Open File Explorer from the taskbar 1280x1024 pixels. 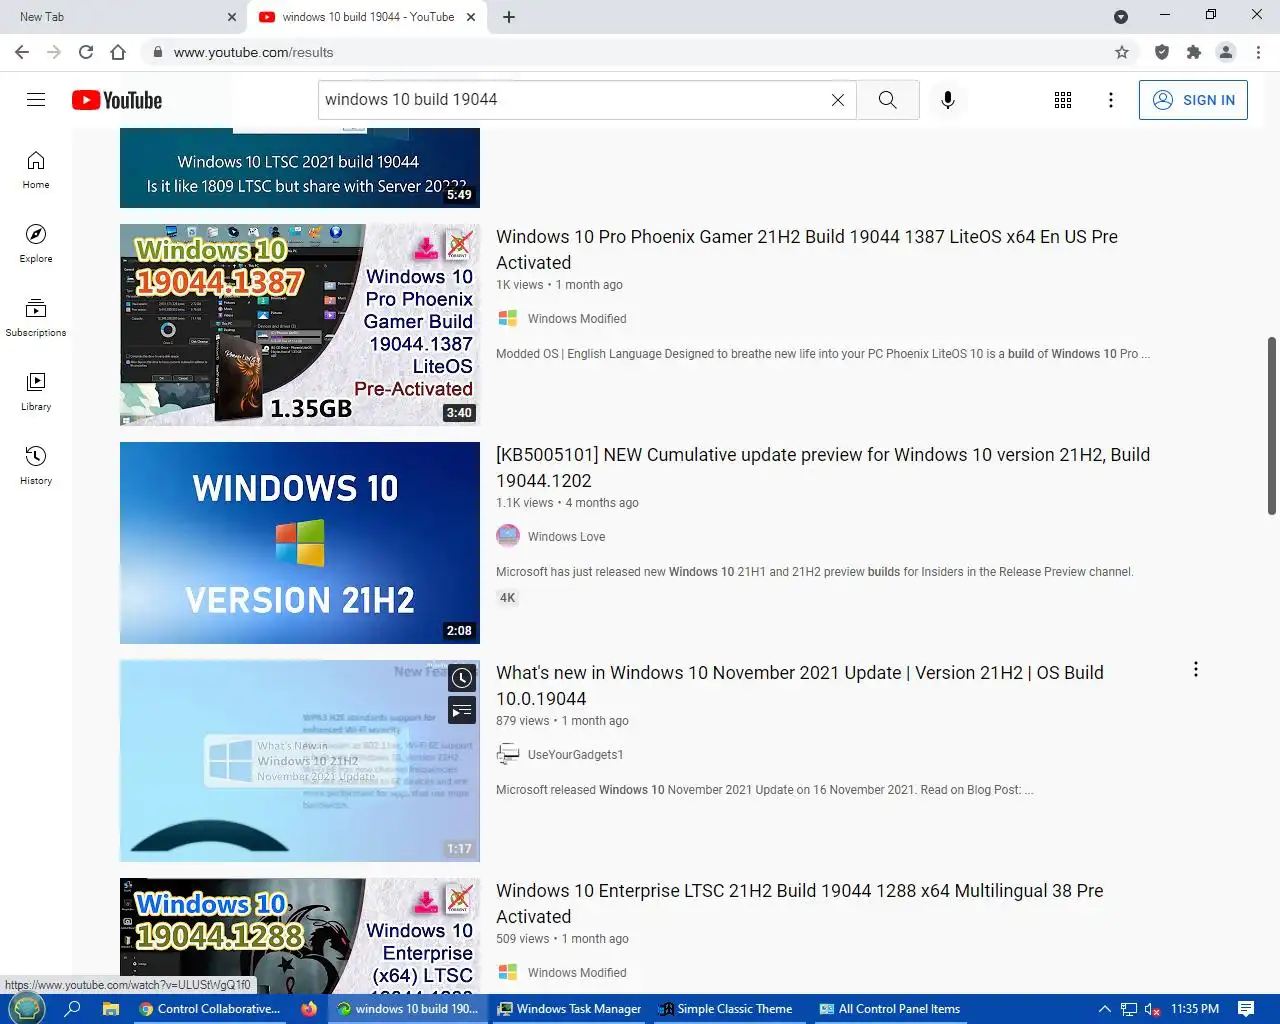111,1009
